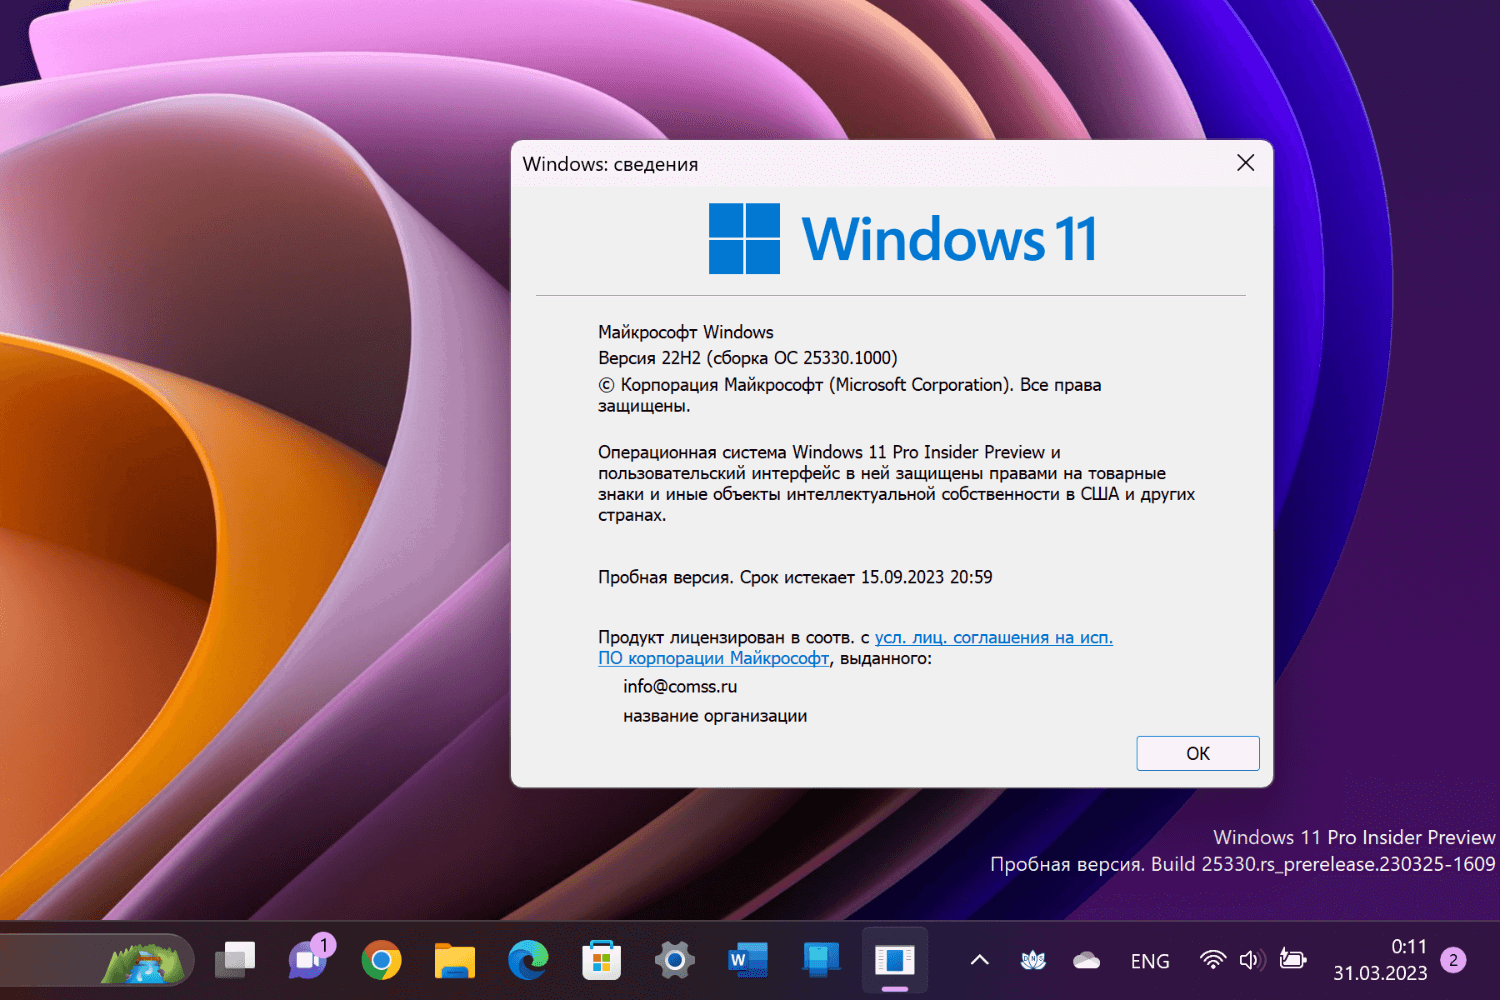The height and width of the screenshot is (1000, 1500).
Task: Show hidden tray icons with the chevron
Action: [978, 960]
